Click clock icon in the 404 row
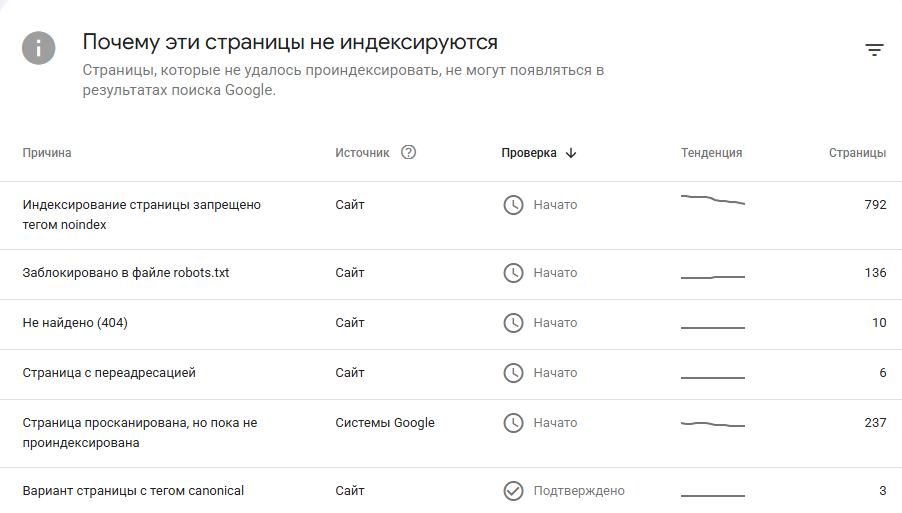902x513 pixels. click(513, 323)
